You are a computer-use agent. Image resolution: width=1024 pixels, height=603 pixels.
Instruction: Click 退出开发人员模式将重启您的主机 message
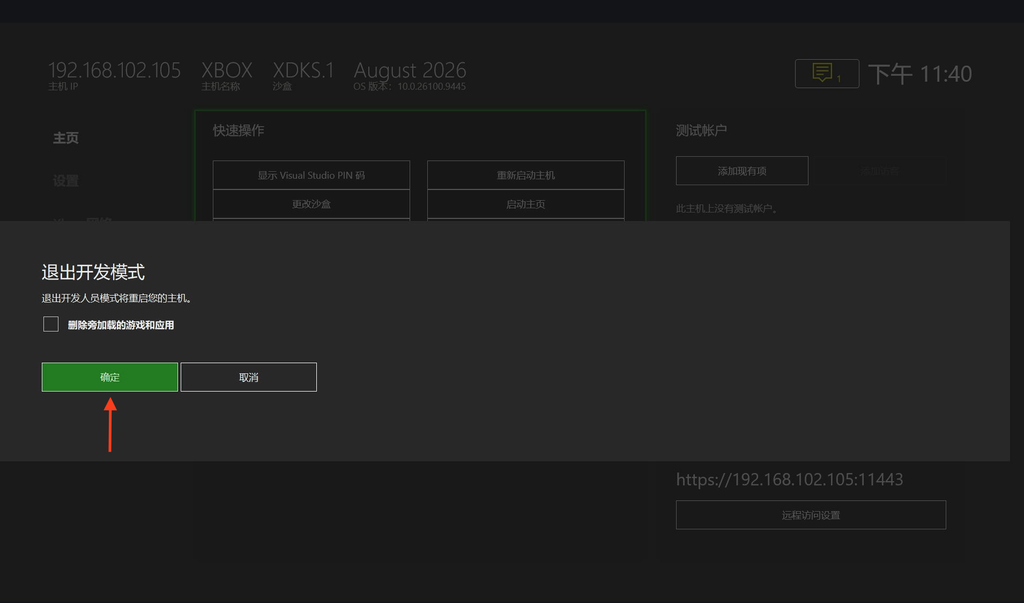[x=117, y=298]
